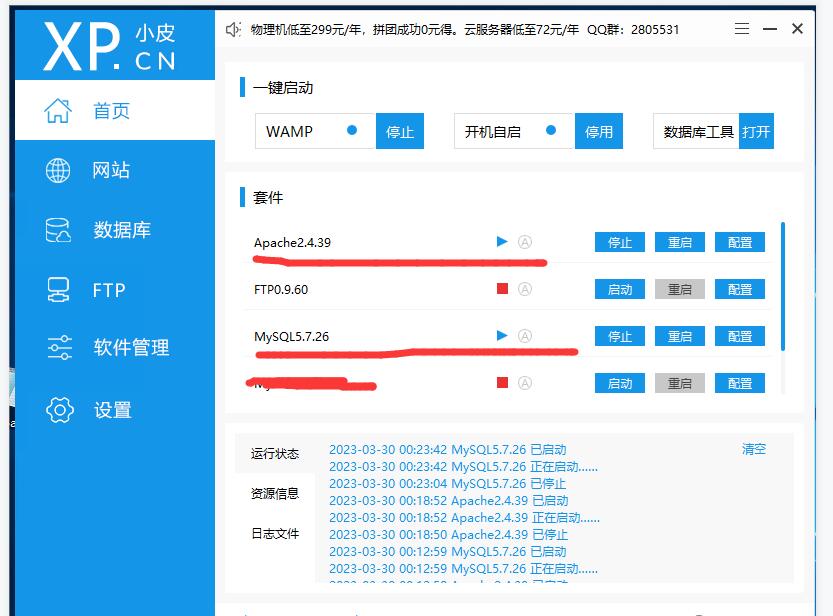Minimize the XP.CN window

(770, 29)
